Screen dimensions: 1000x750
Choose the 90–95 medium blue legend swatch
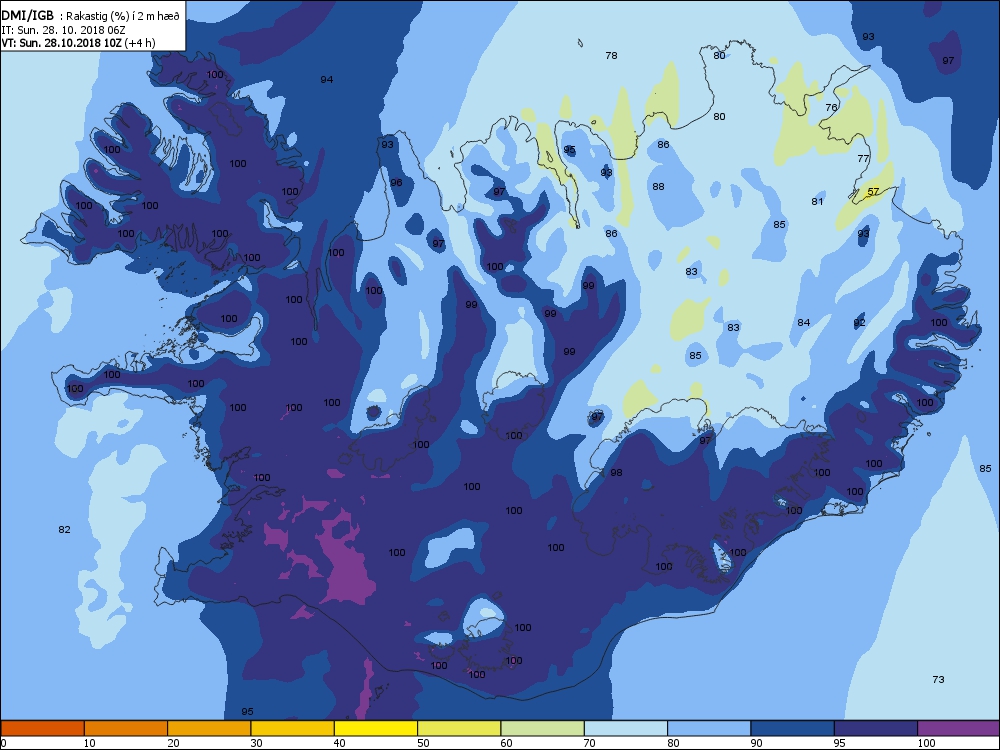click(793, 728)
